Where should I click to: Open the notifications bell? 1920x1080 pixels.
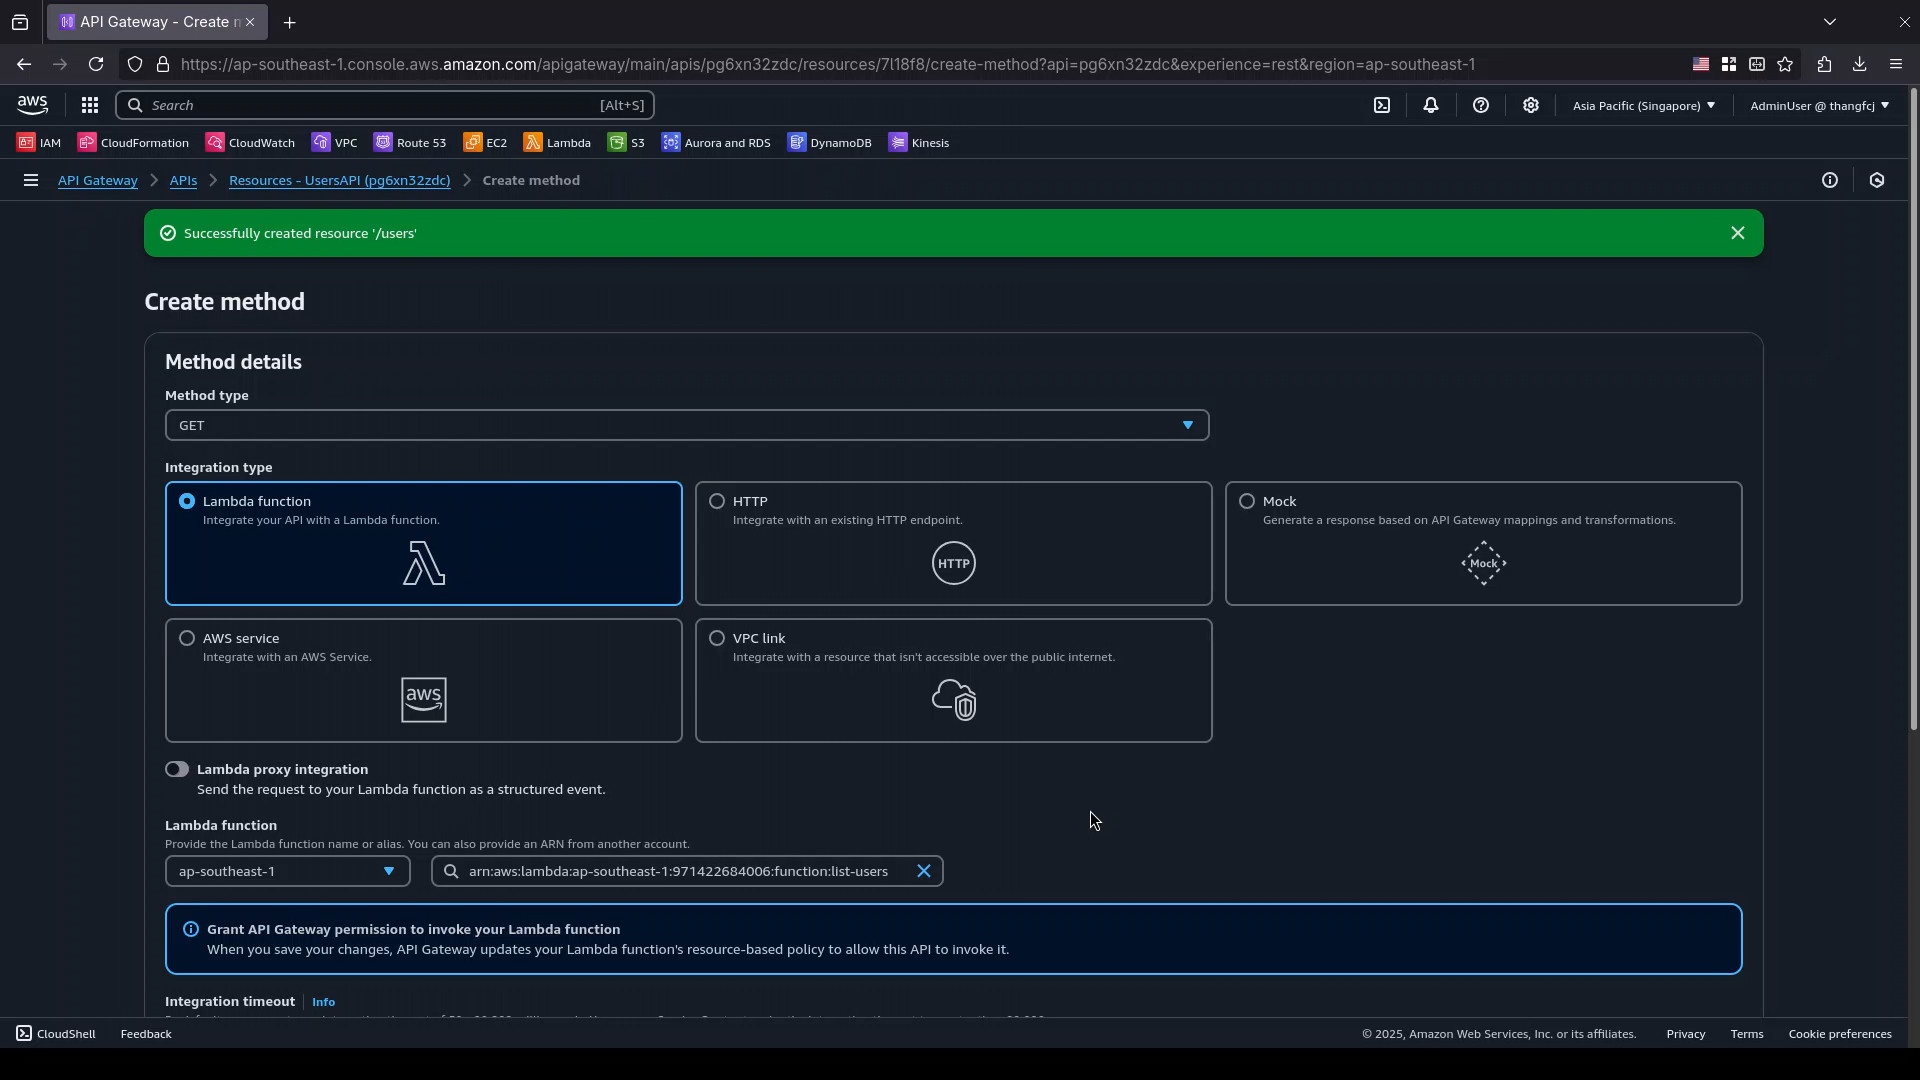1431,105
